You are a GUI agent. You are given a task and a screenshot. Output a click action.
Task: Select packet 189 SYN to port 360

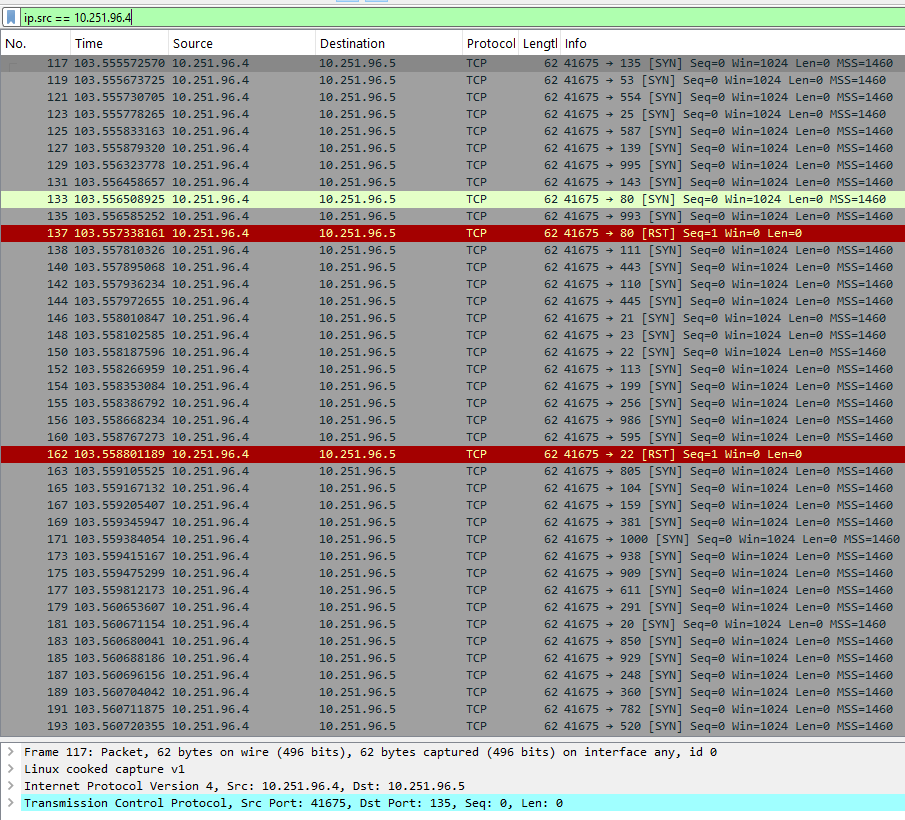452,692
